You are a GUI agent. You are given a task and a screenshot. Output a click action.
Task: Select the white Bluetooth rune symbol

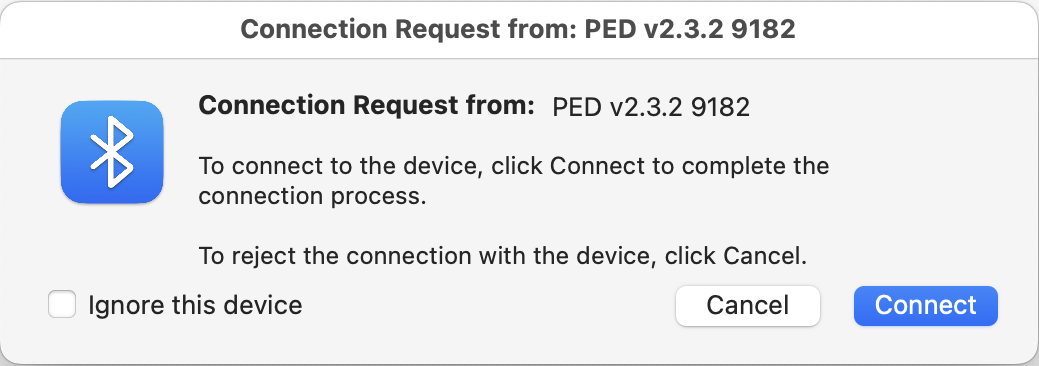112,152
